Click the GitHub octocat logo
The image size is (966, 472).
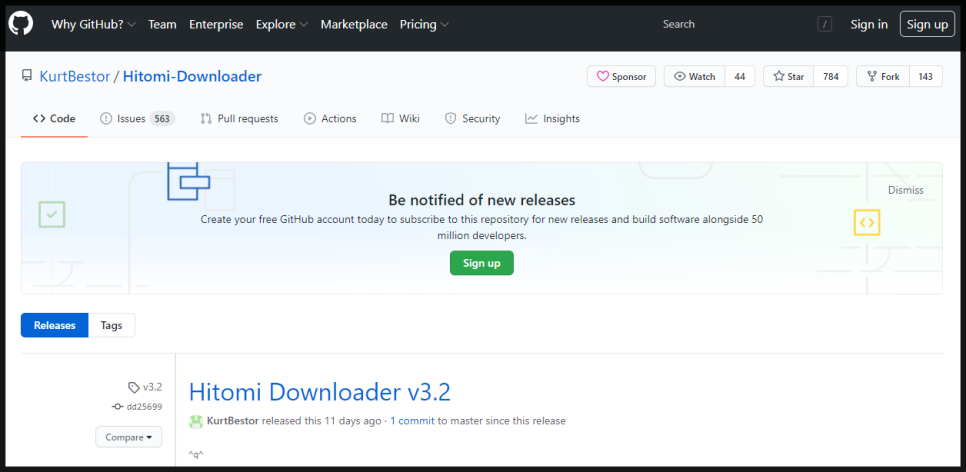coord(21,24)
